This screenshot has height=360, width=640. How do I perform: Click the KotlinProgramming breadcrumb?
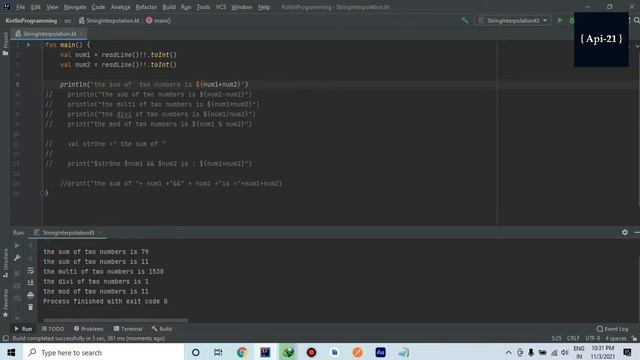pyautogui.click(x=31, y=20)
